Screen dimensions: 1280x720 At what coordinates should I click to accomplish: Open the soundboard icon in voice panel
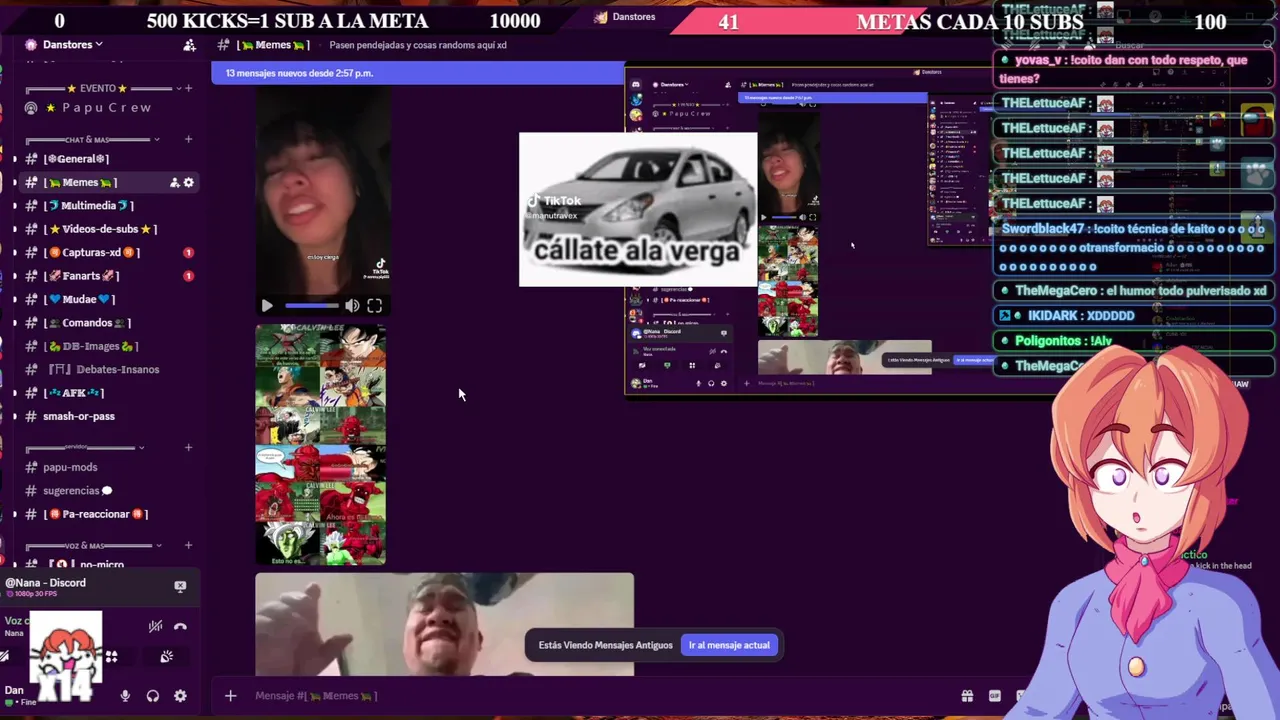166,657
